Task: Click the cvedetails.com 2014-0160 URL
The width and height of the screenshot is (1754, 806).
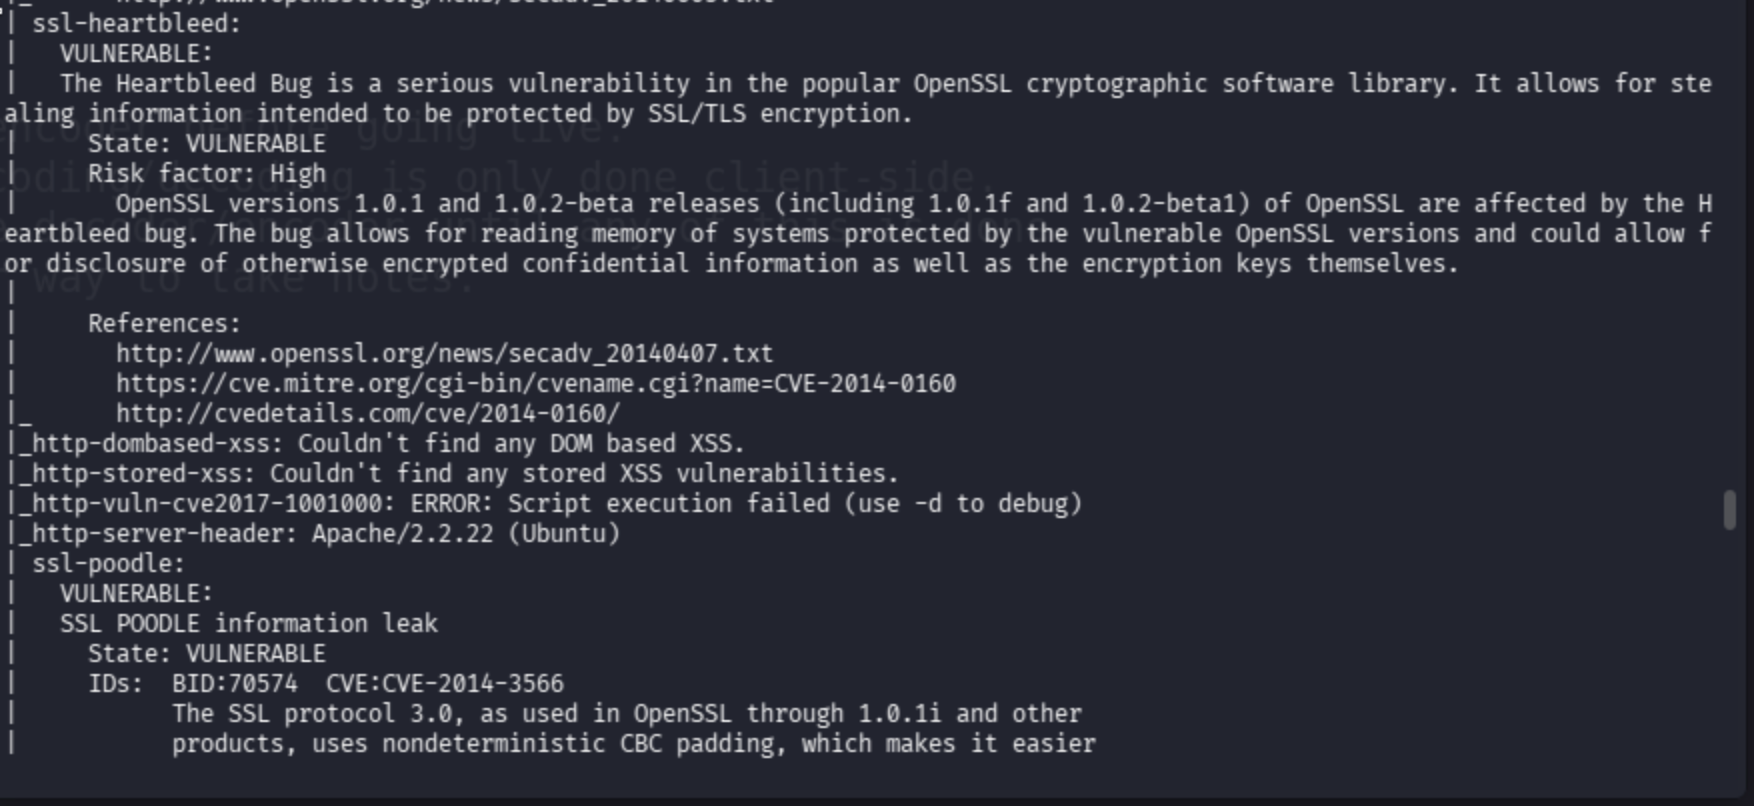Action: [x=368, y=414]
